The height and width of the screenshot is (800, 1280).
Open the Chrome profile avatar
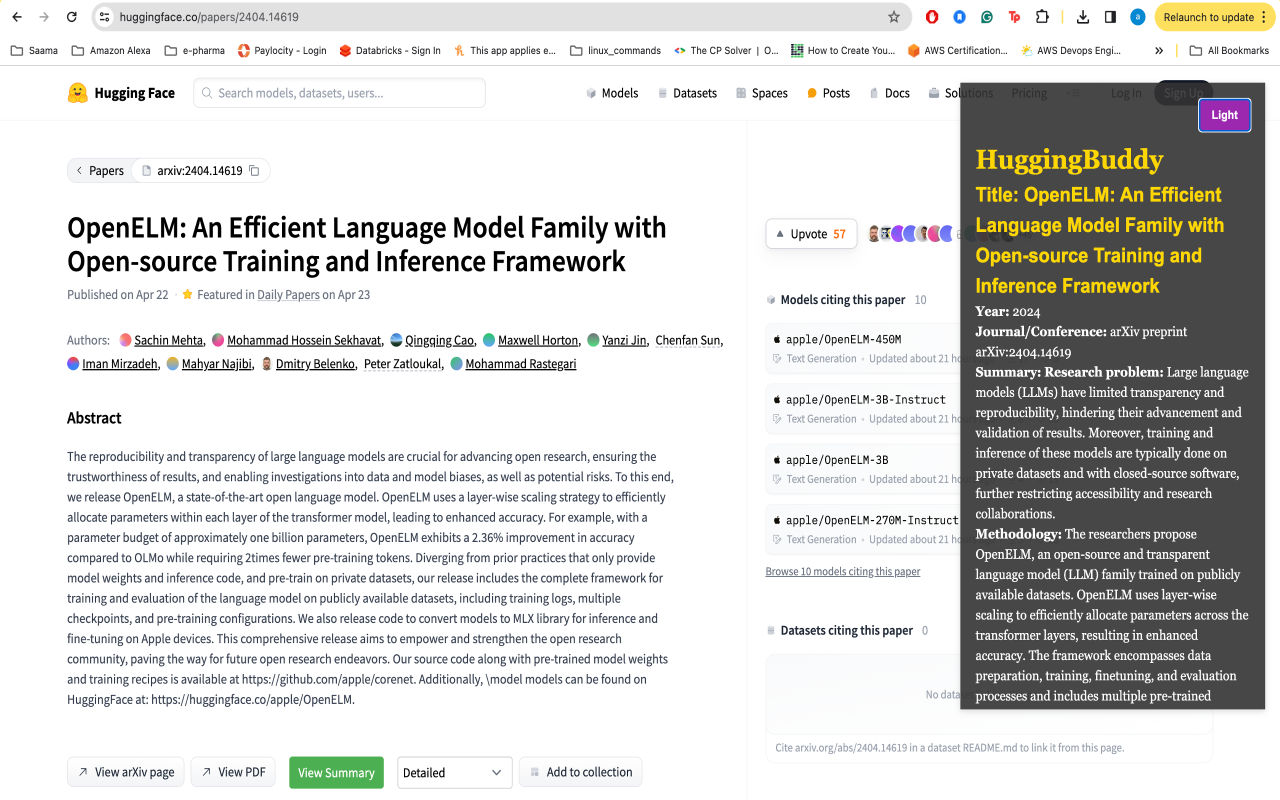coord(1138,17)
